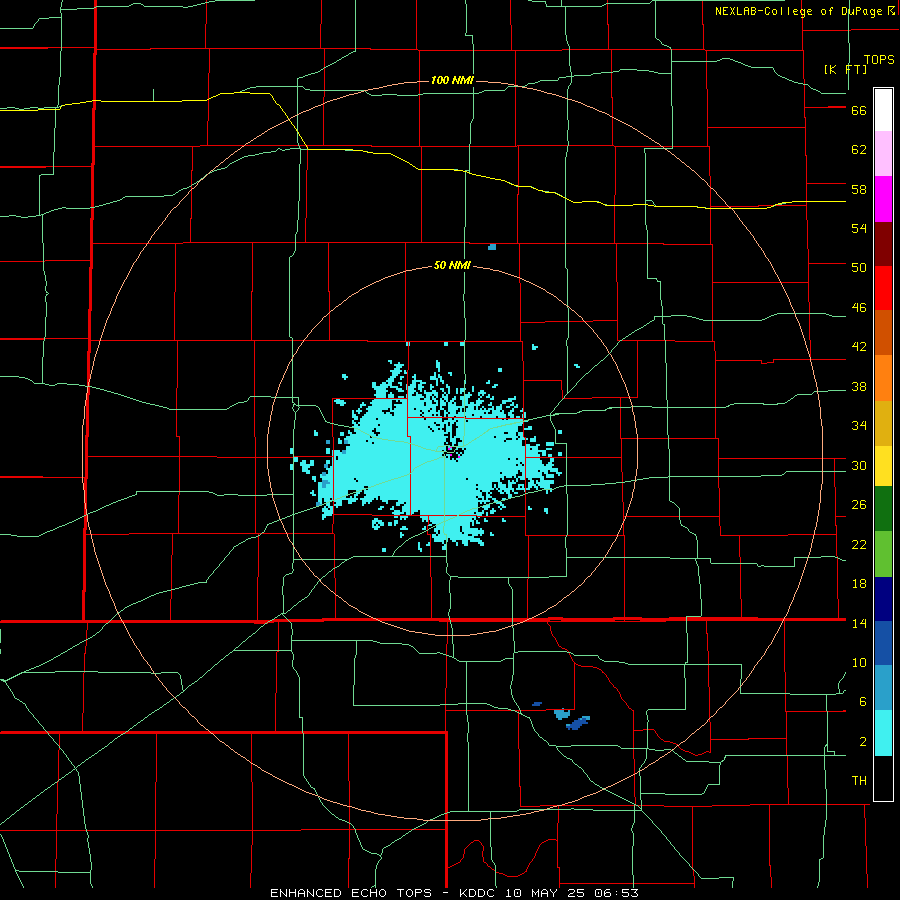900x900 pixels.
Task: Click the magenta legend swatch
Action: click(883, 199)
